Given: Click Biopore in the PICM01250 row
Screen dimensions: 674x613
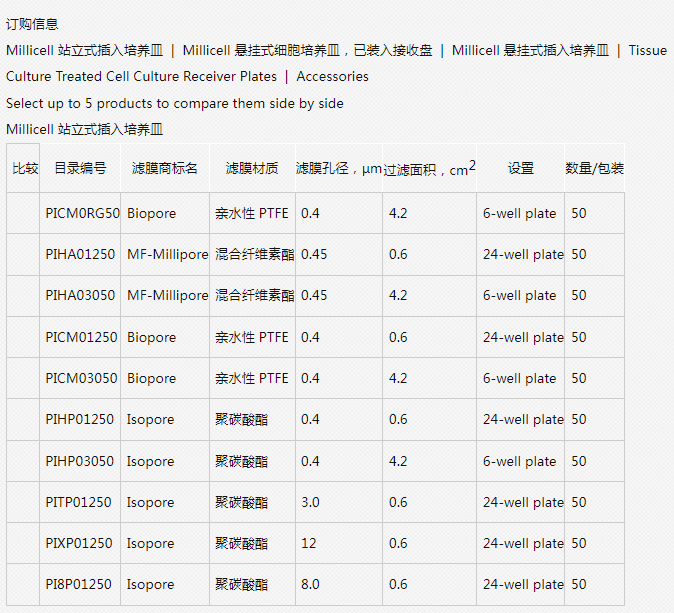Looking at the screenshot, I should click(151, 337).
